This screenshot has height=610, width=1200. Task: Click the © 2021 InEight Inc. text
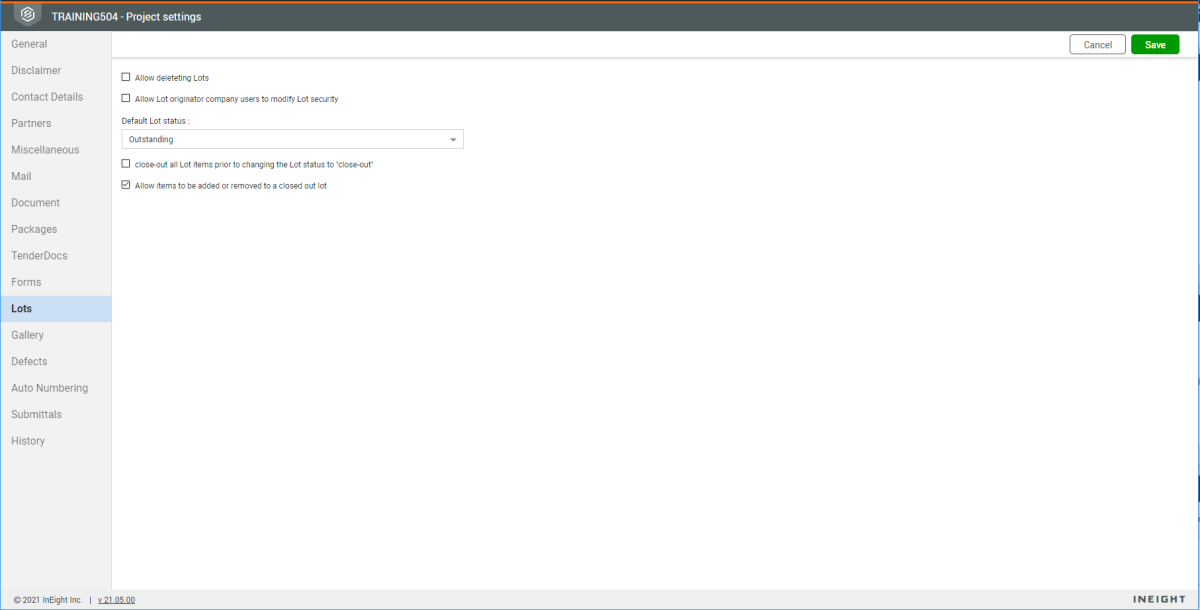47,600
